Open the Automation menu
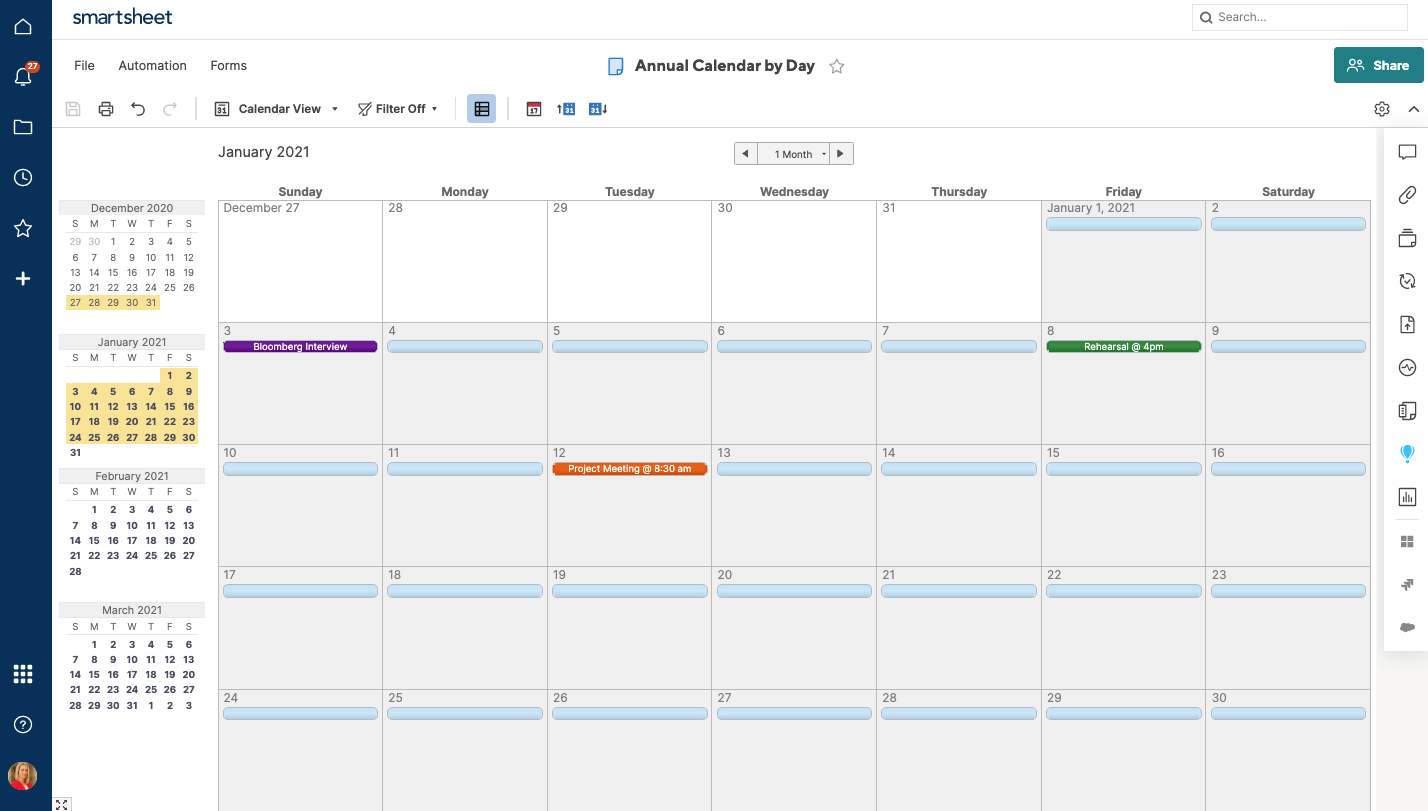 point(152,66)
